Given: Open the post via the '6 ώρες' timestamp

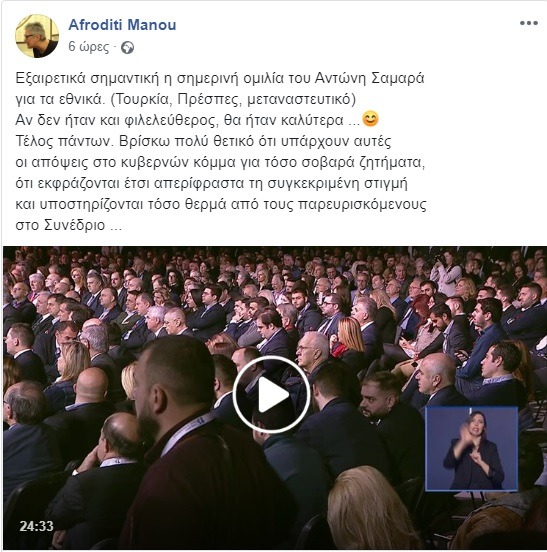Looking at the screenshot, I should (89, 47).
